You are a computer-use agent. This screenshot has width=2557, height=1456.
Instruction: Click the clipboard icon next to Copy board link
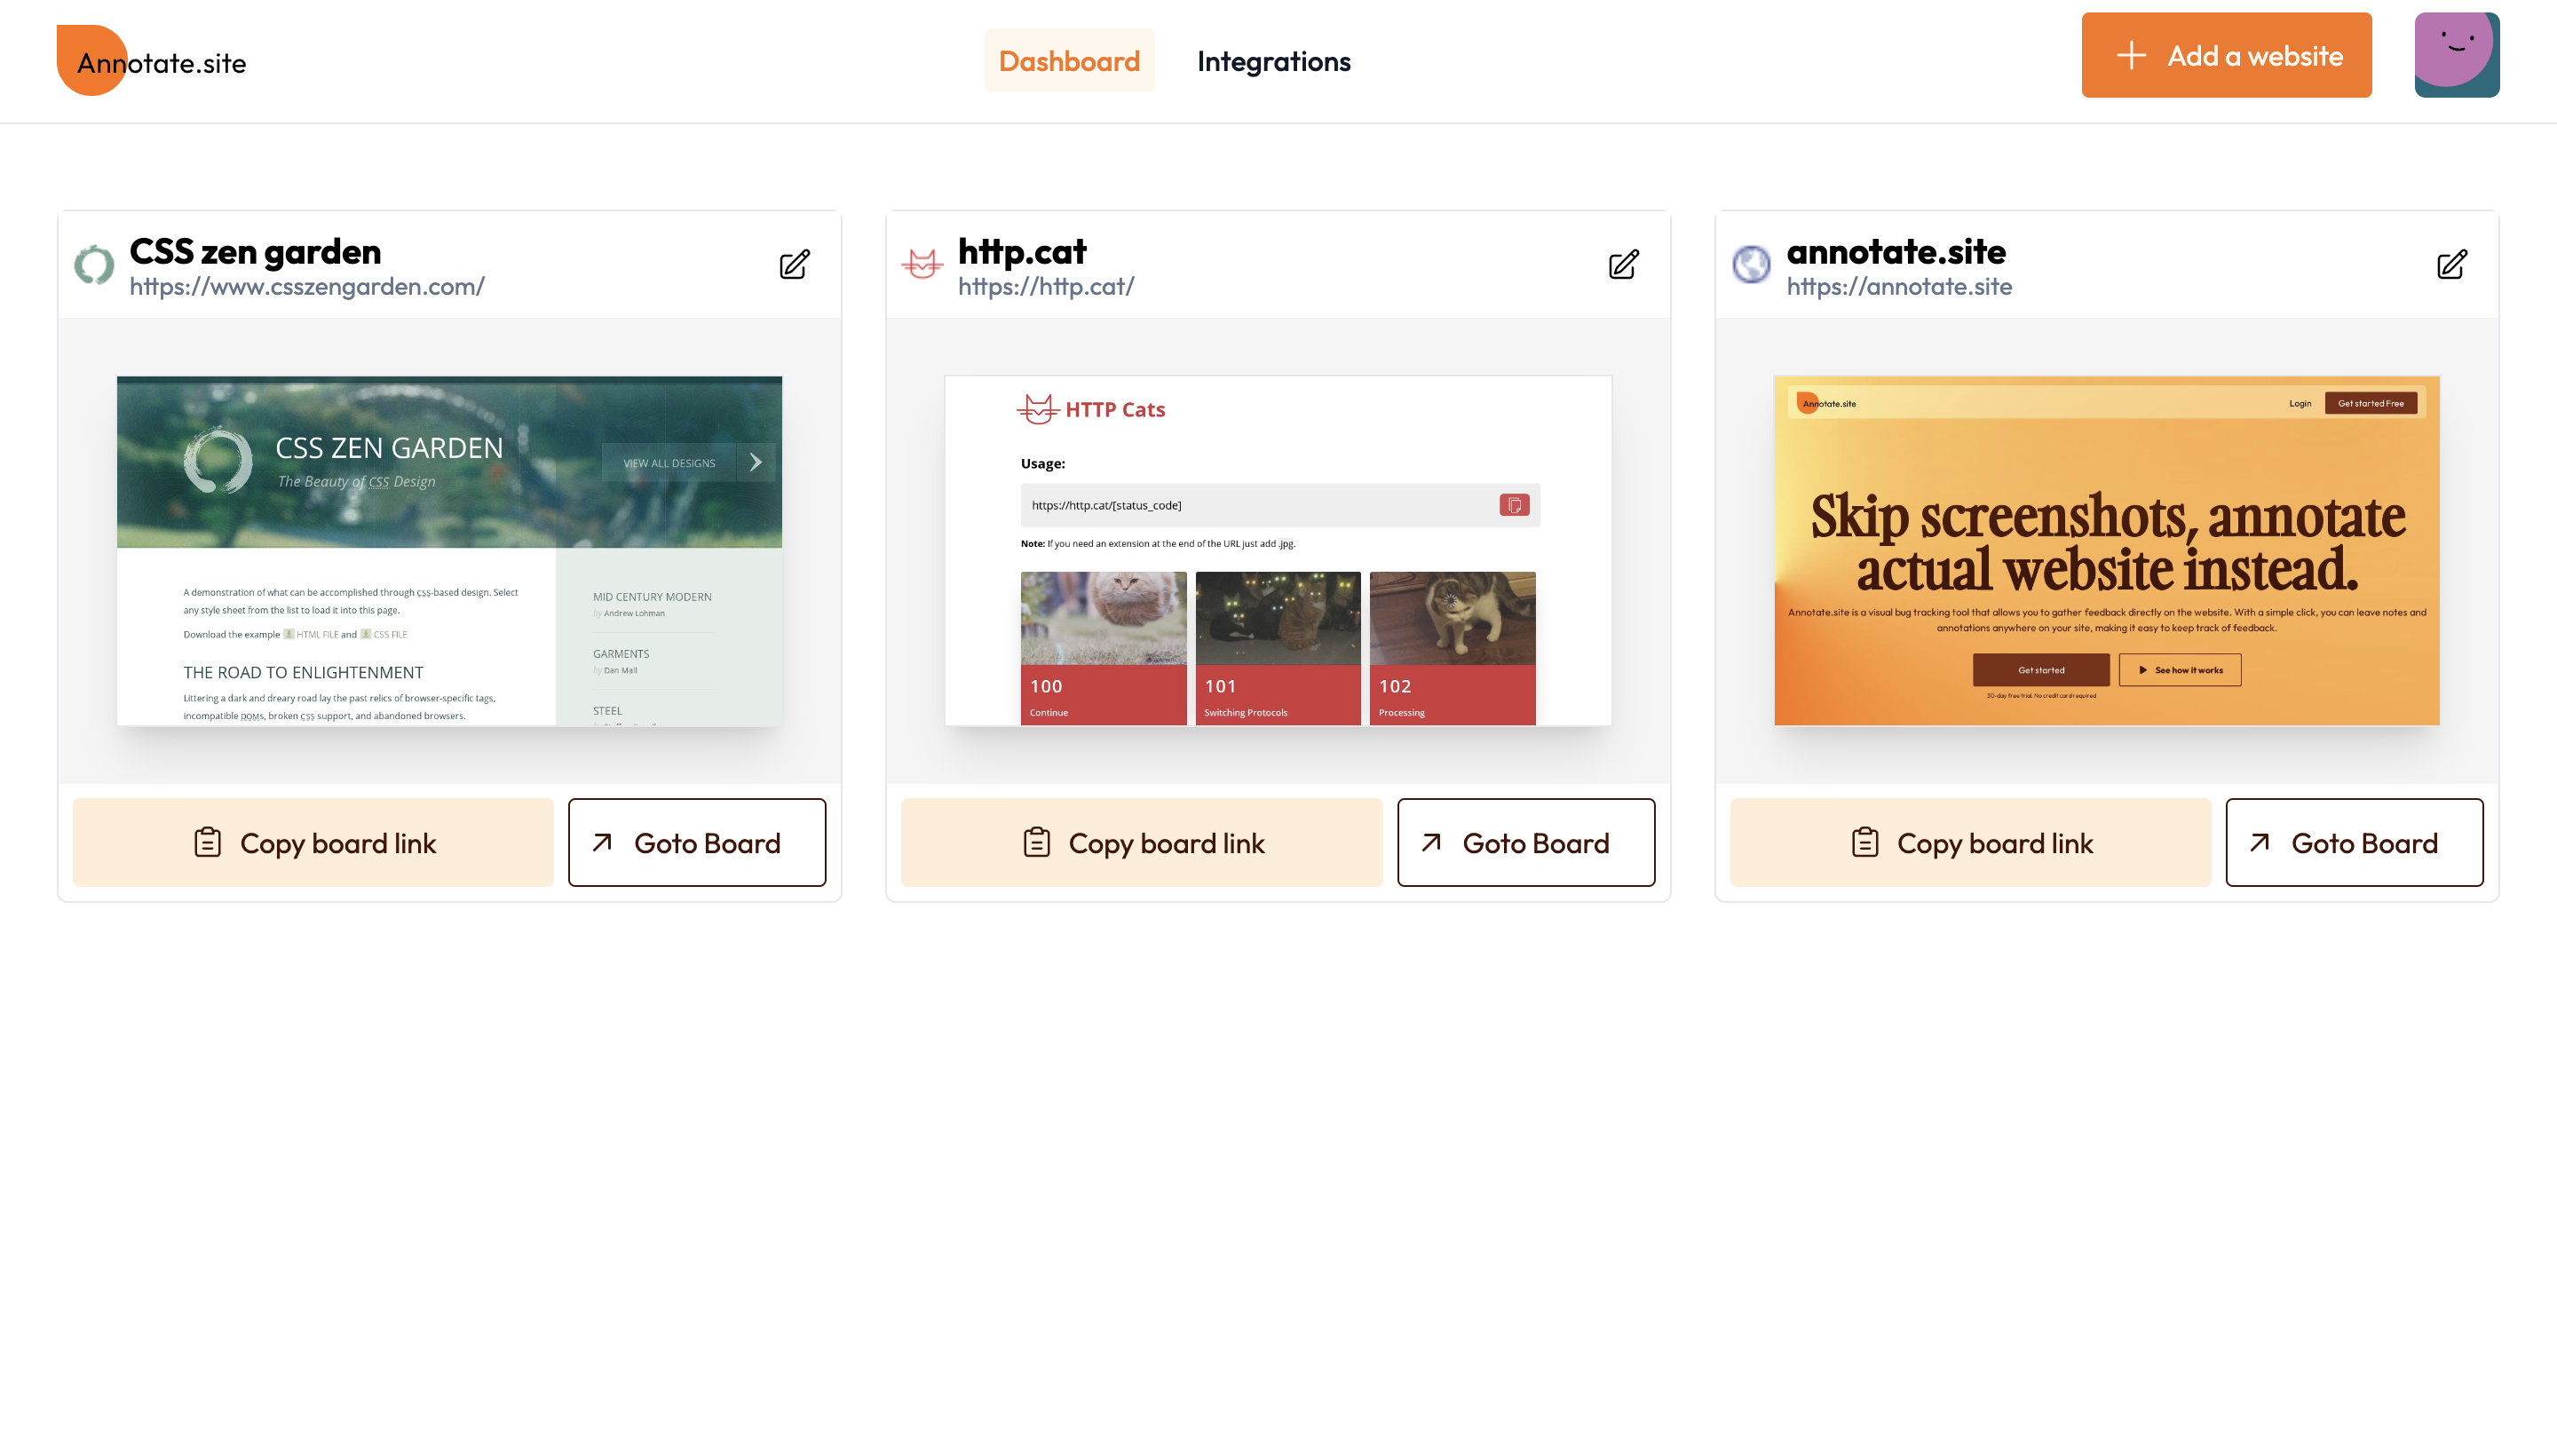tap(206, 842)
